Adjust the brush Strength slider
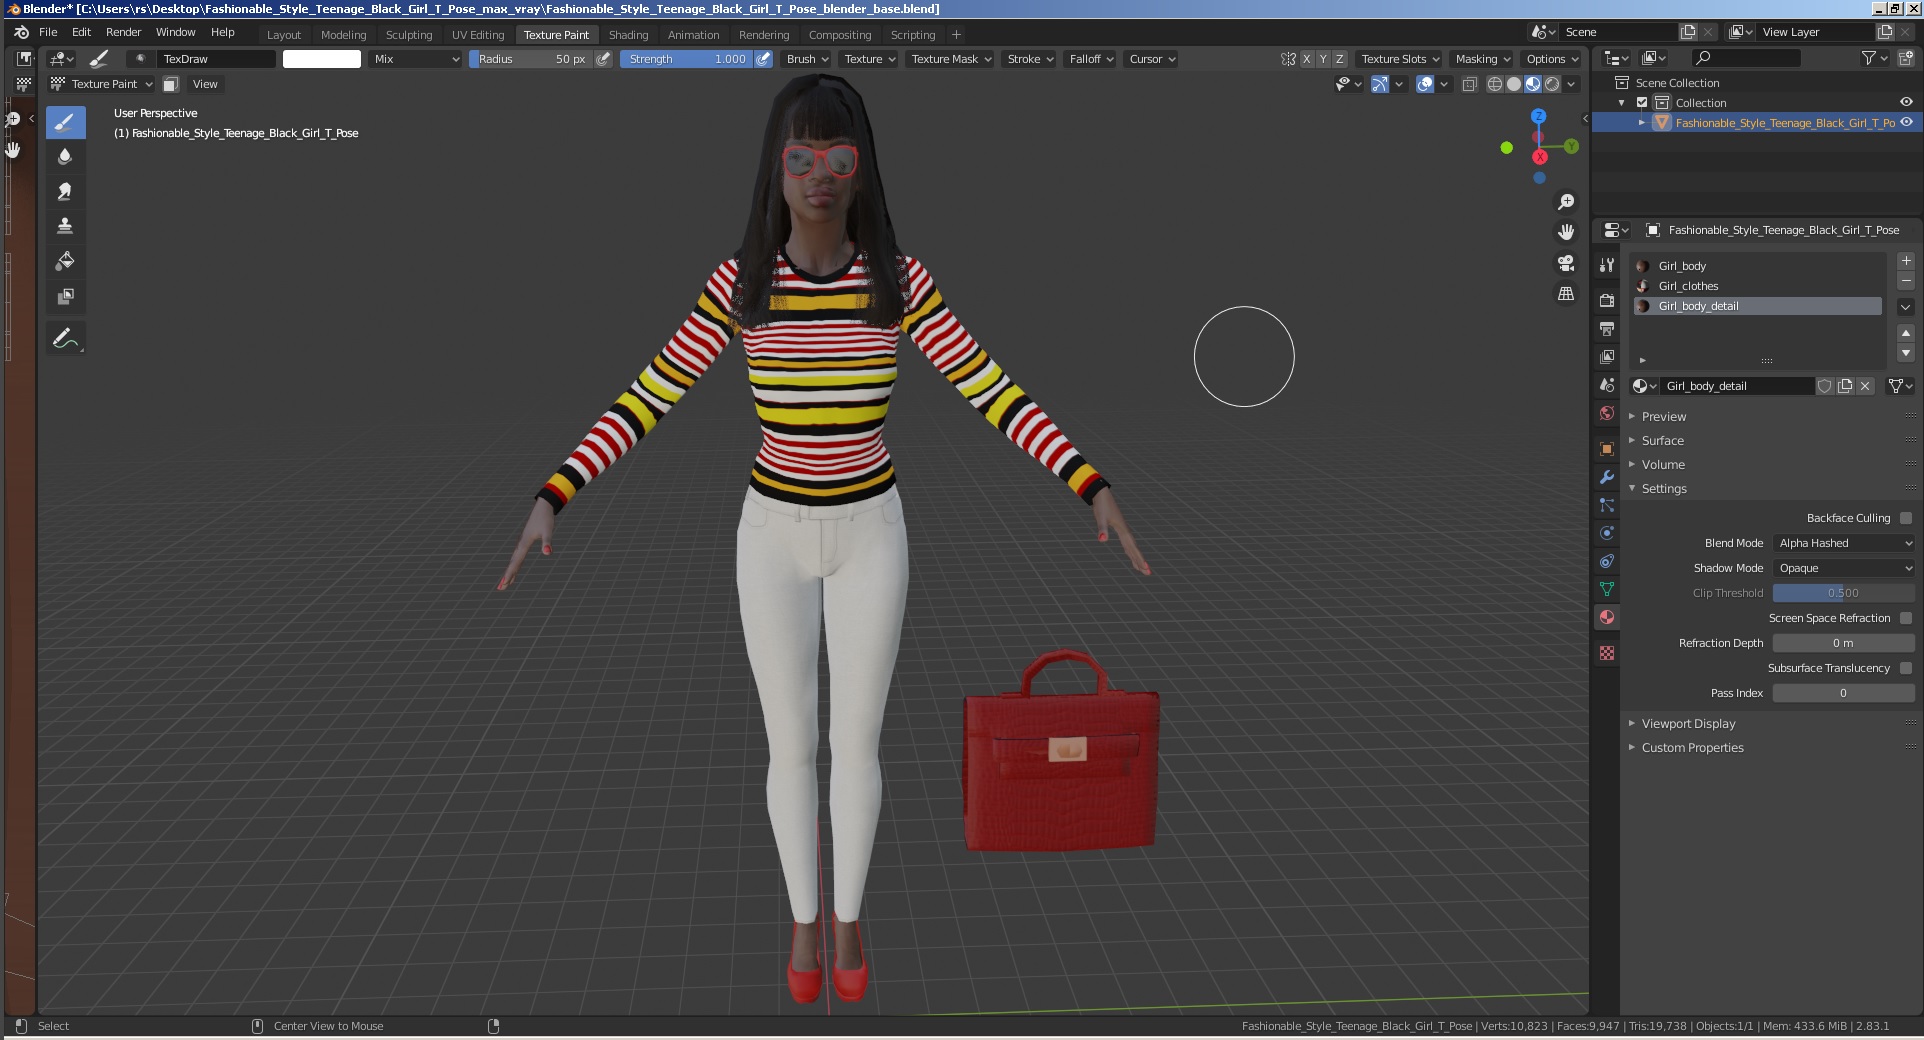The height and width of the screenshot is (1040, 1924). point(687,59)
